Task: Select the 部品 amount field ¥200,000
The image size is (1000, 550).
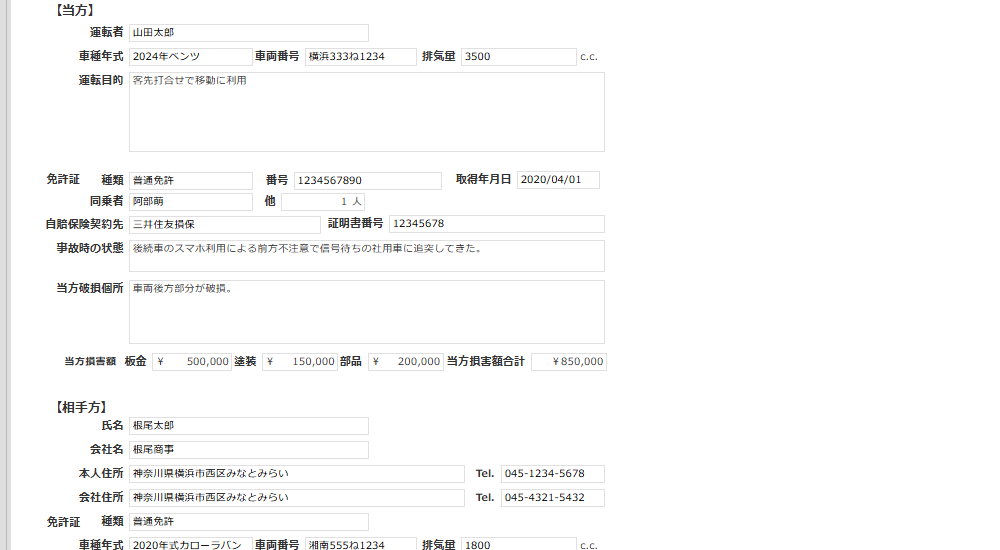Action: click(x=405, y=362)
